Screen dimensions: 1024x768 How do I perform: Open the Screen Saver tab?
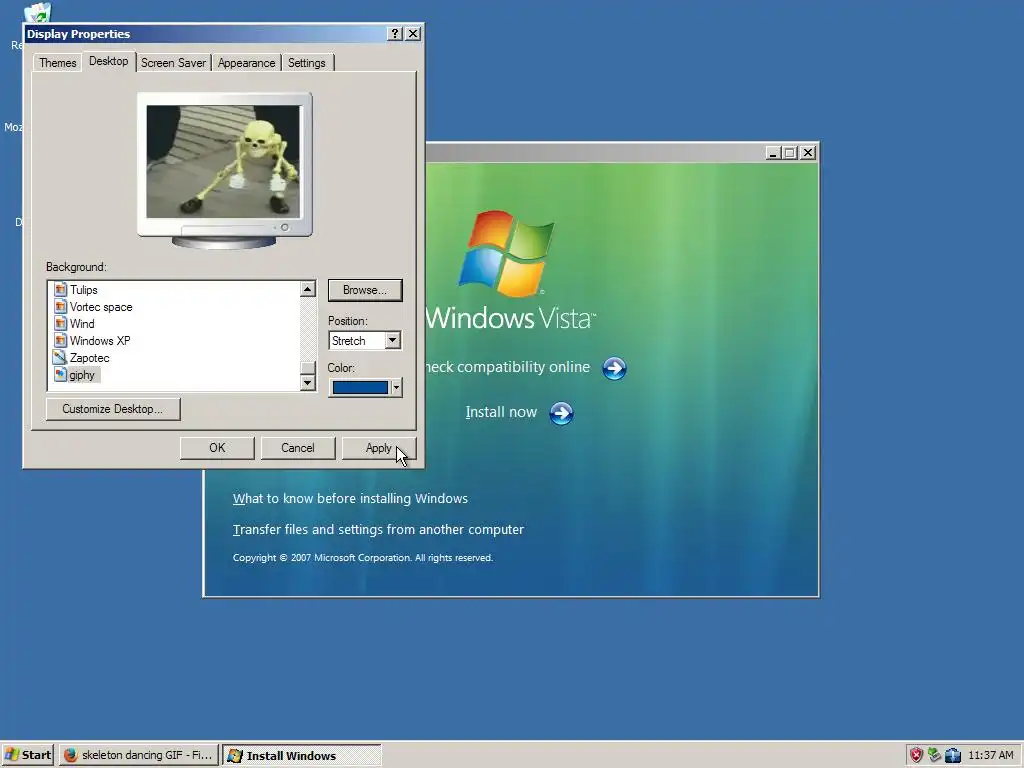(173, 63)
